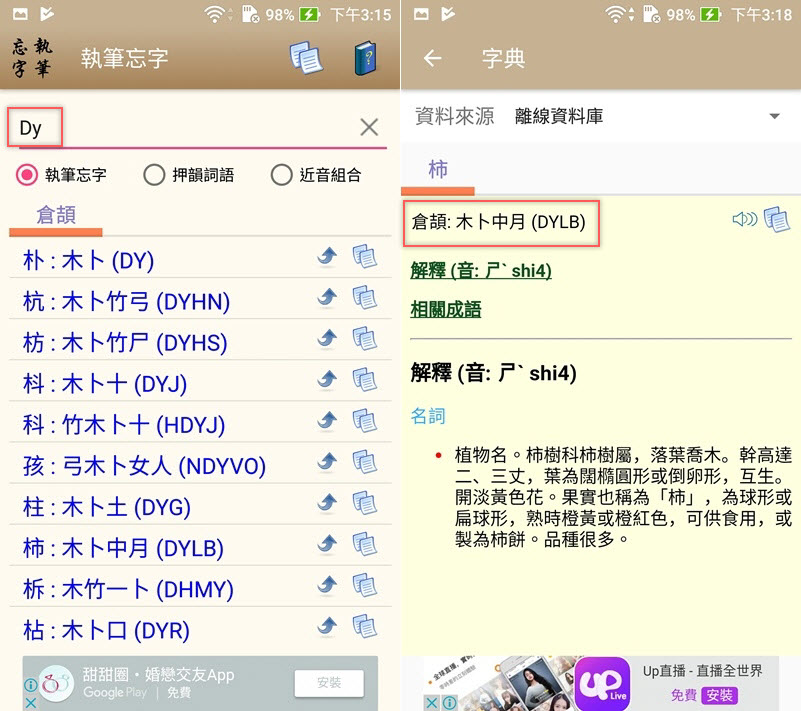Follow the 相關成語 link
The image size is (801, 711).
[445, 310]
